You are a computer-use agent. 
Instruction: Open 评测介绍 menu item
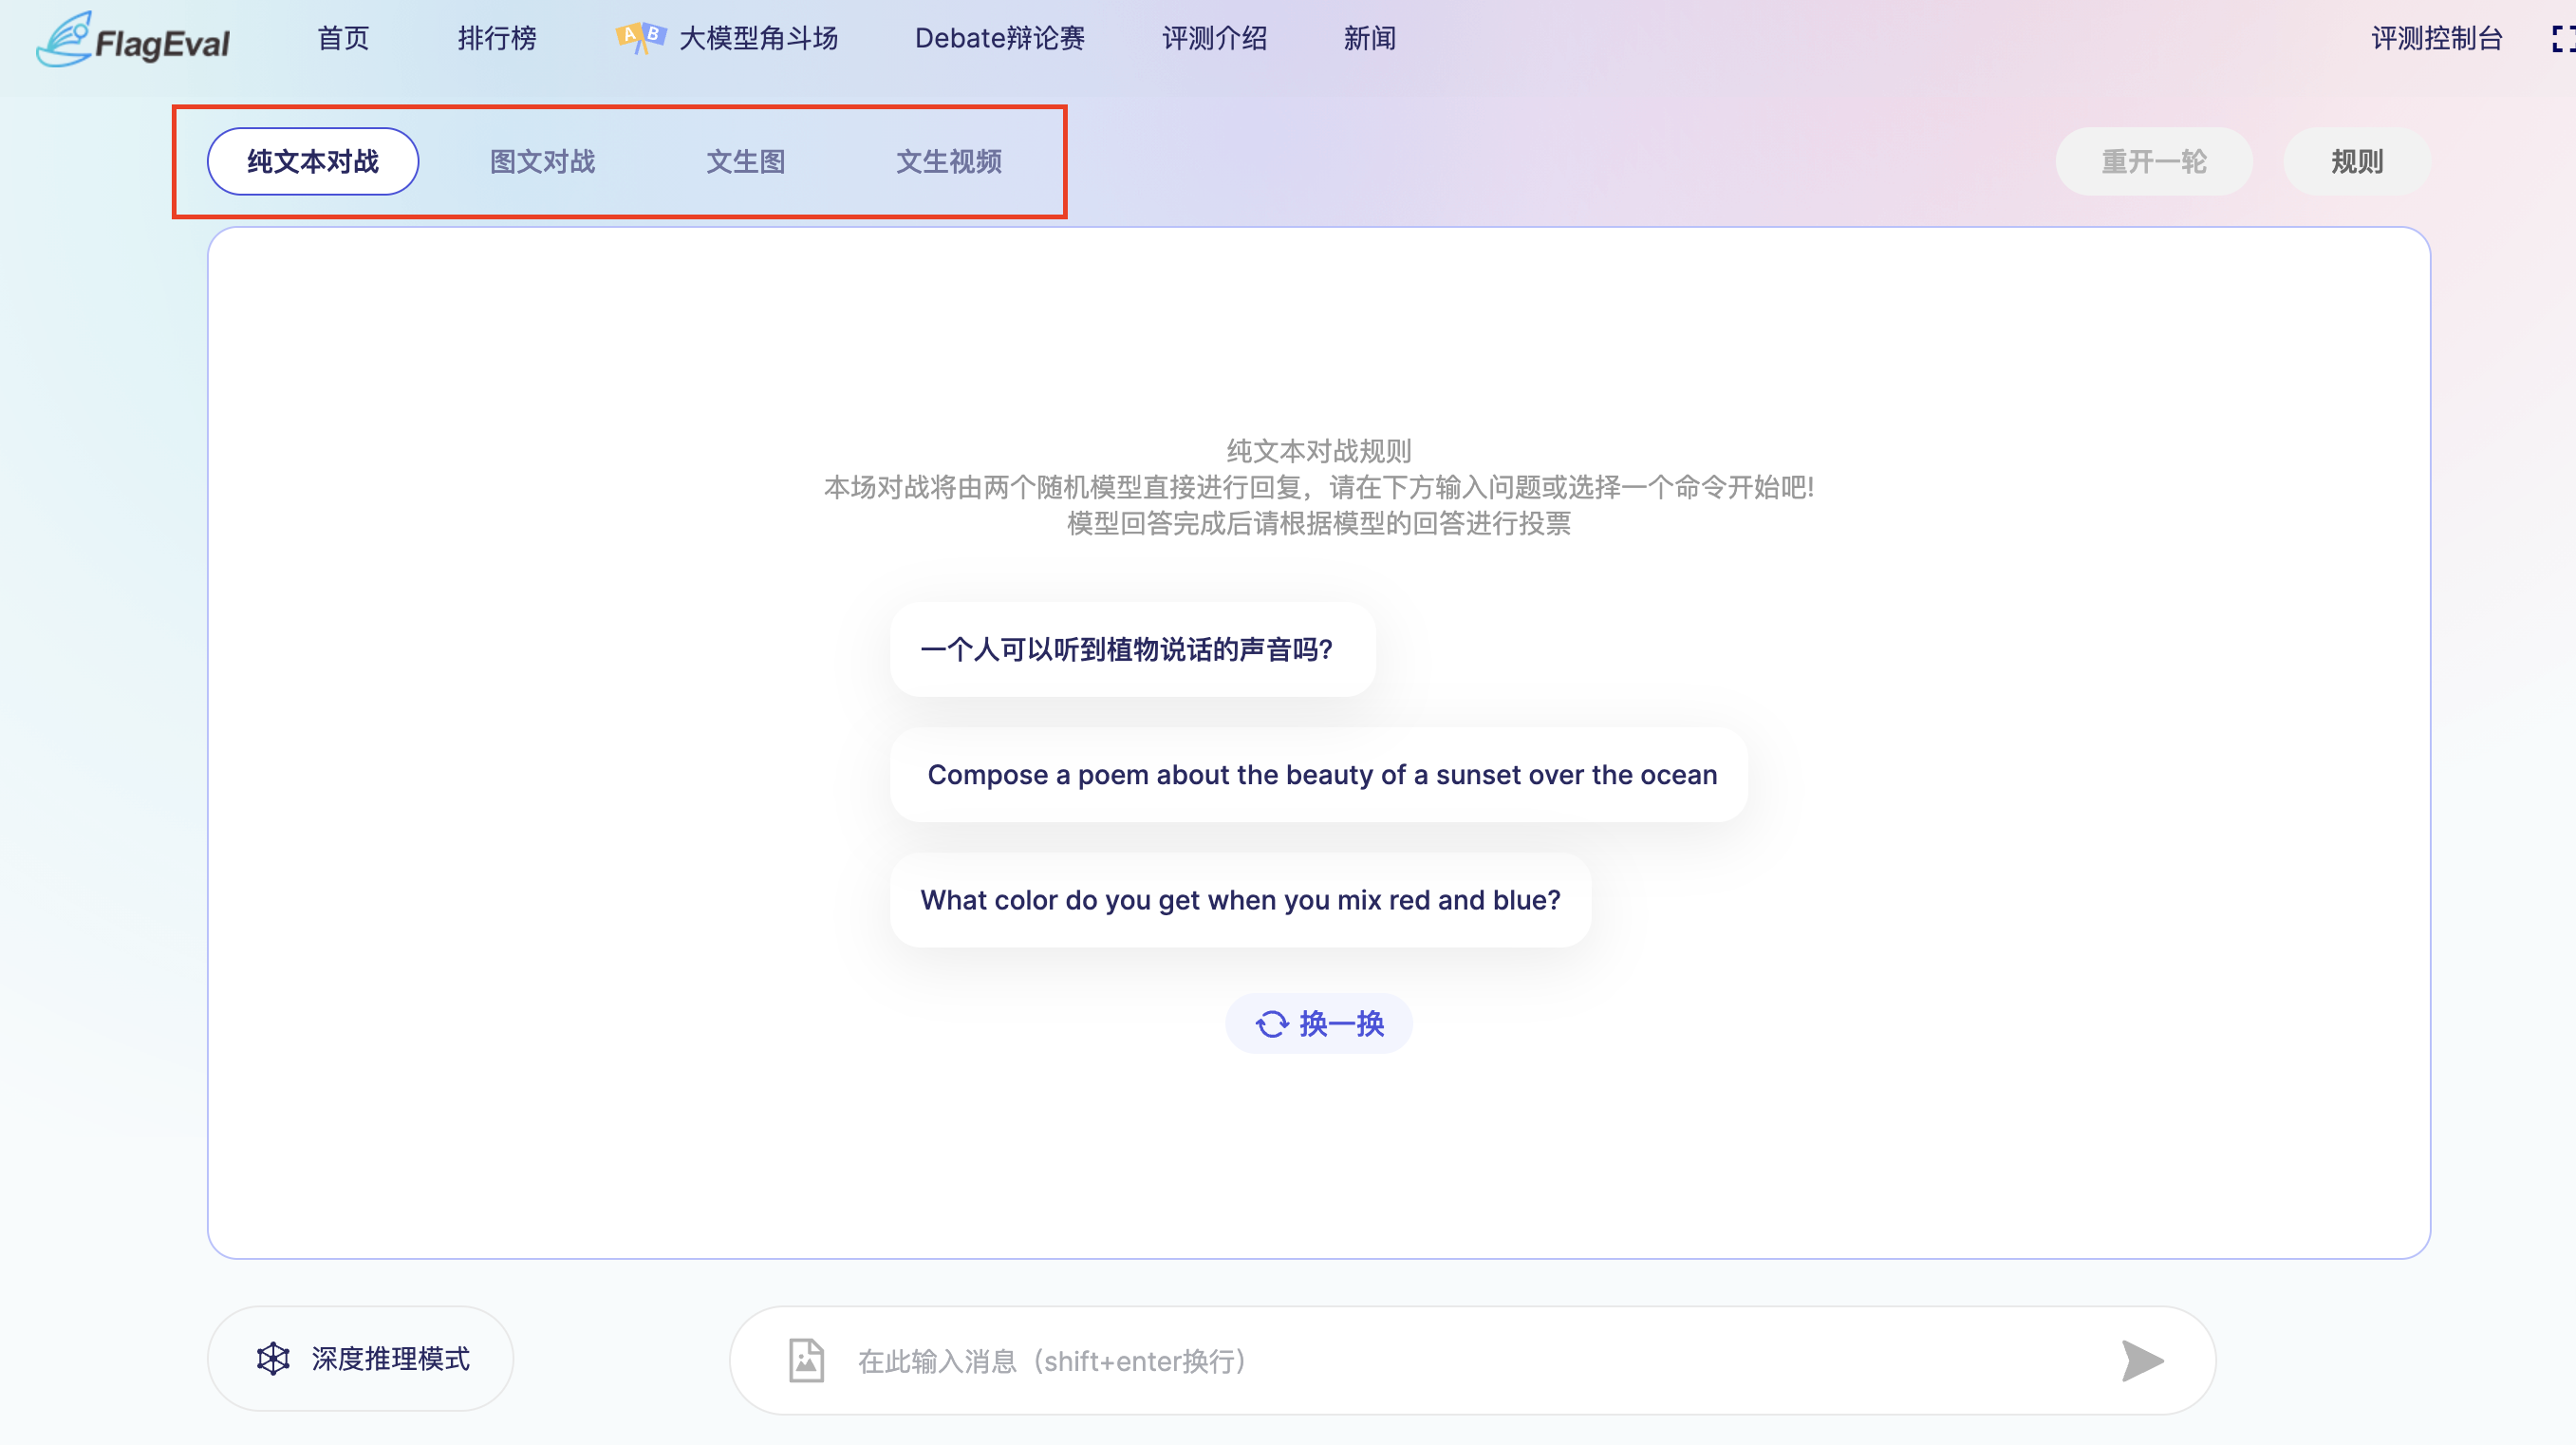1214,39
